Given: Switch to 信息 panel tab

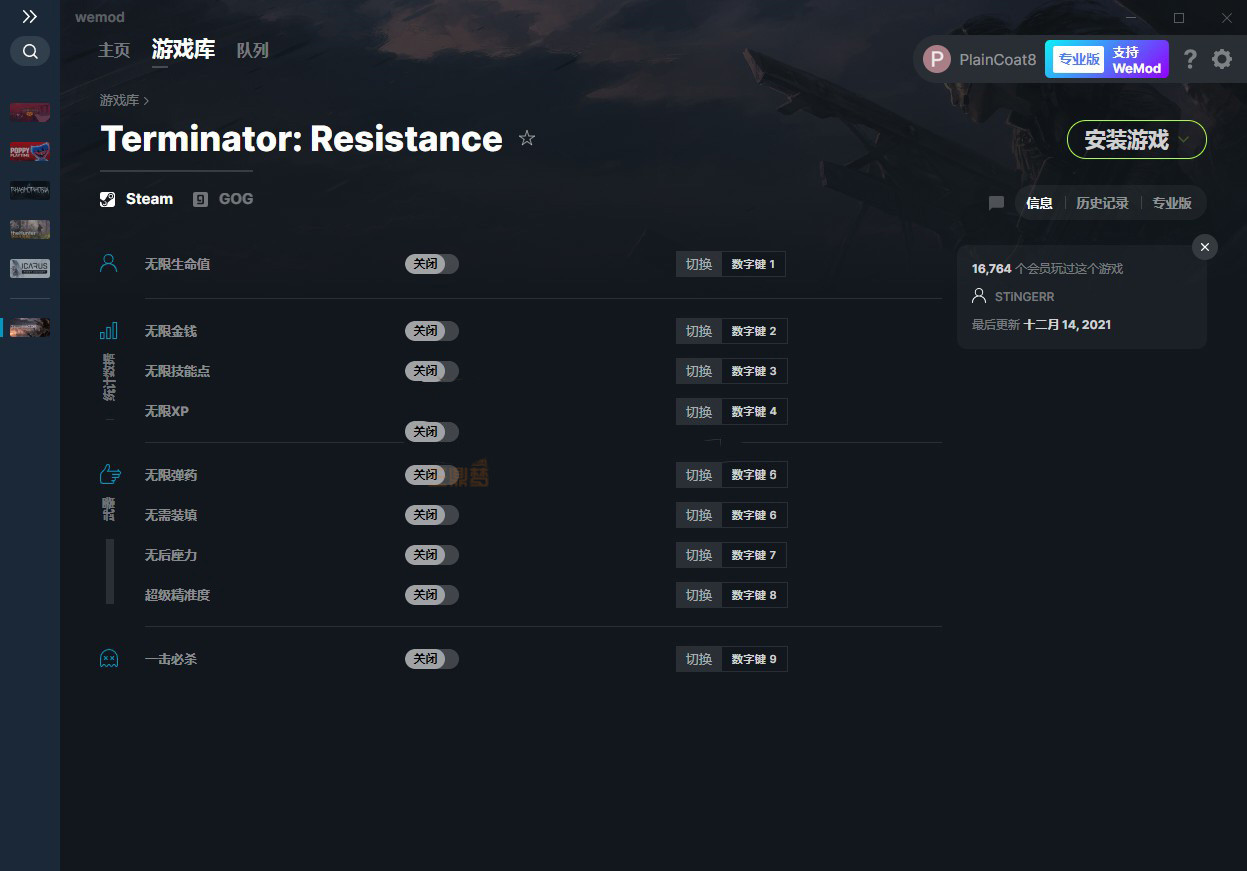Looking at the screenshot, I should 1039,203.
